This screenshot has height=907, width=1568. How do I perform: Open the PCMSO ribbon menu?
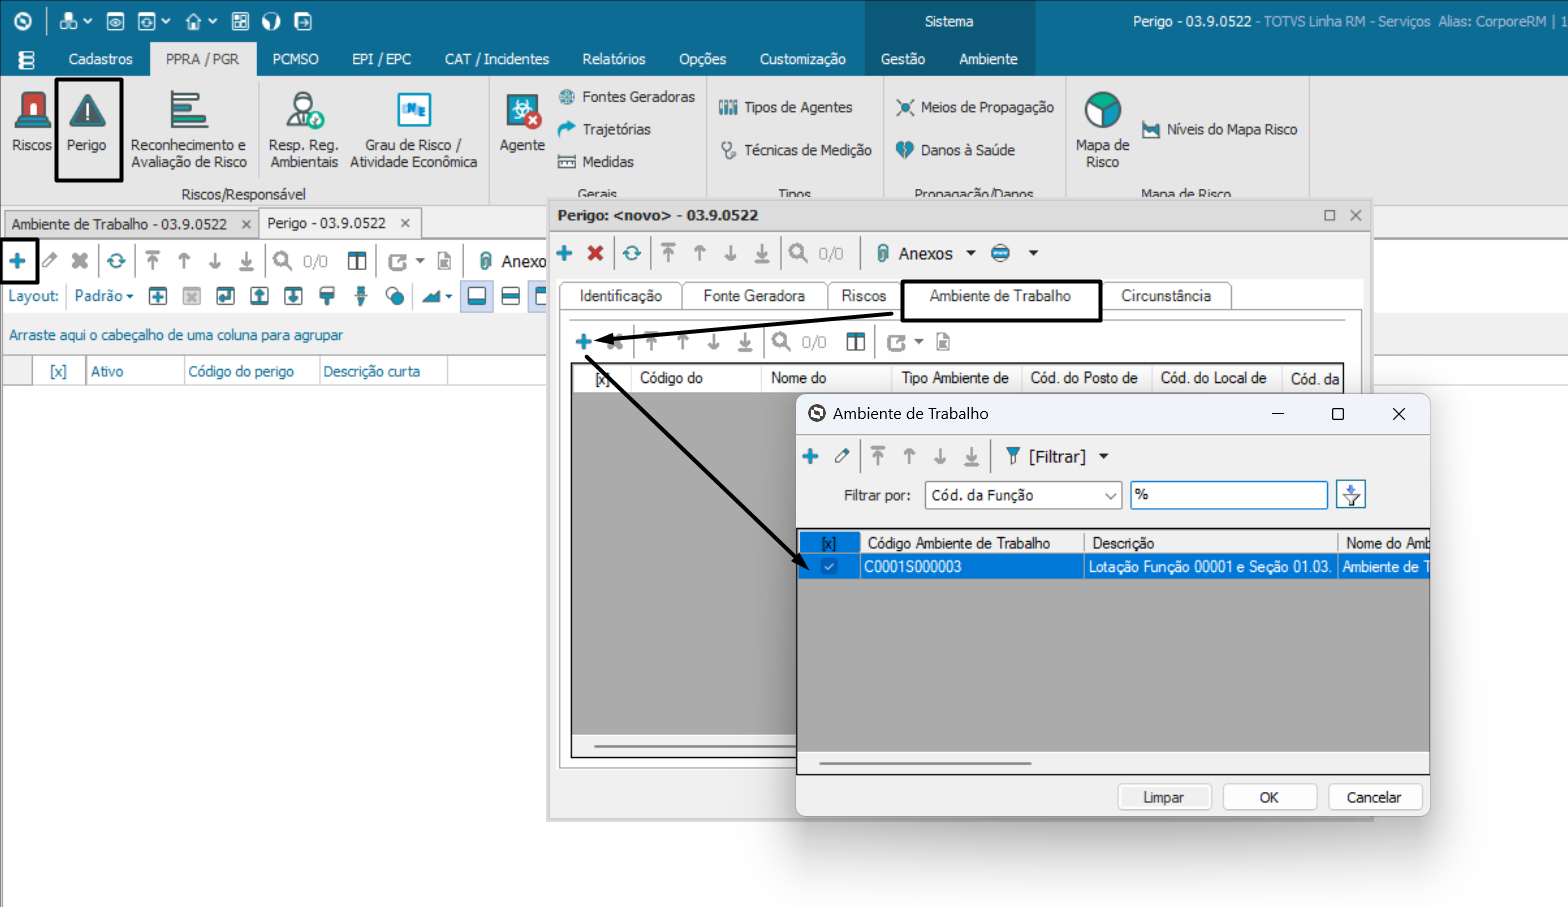(x=295, y=59)
